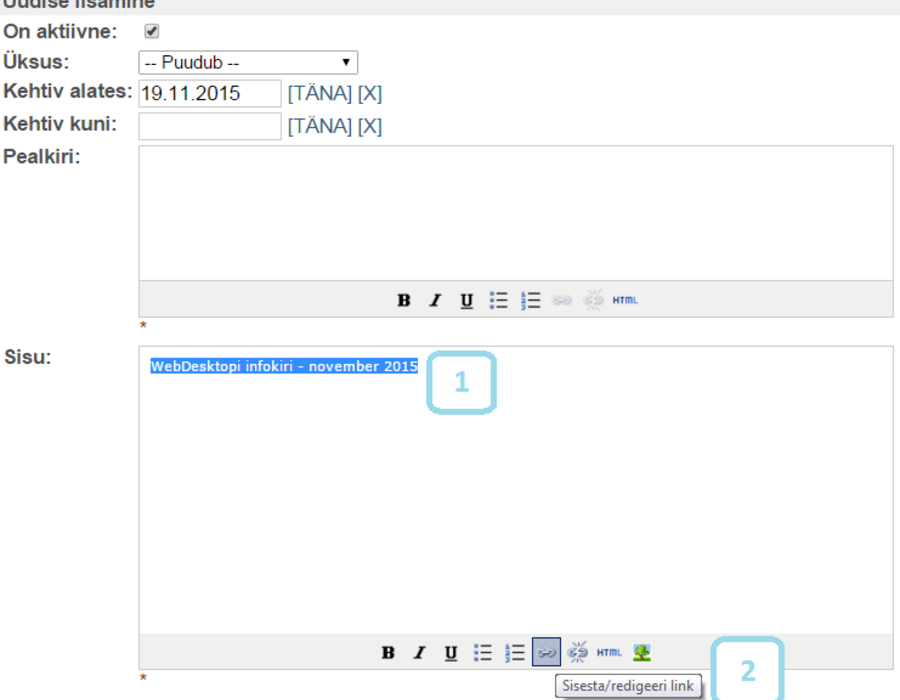Toggle bold in the Pealkiri editor toolbar
The image size is (900, 700).
coord(404,300)
